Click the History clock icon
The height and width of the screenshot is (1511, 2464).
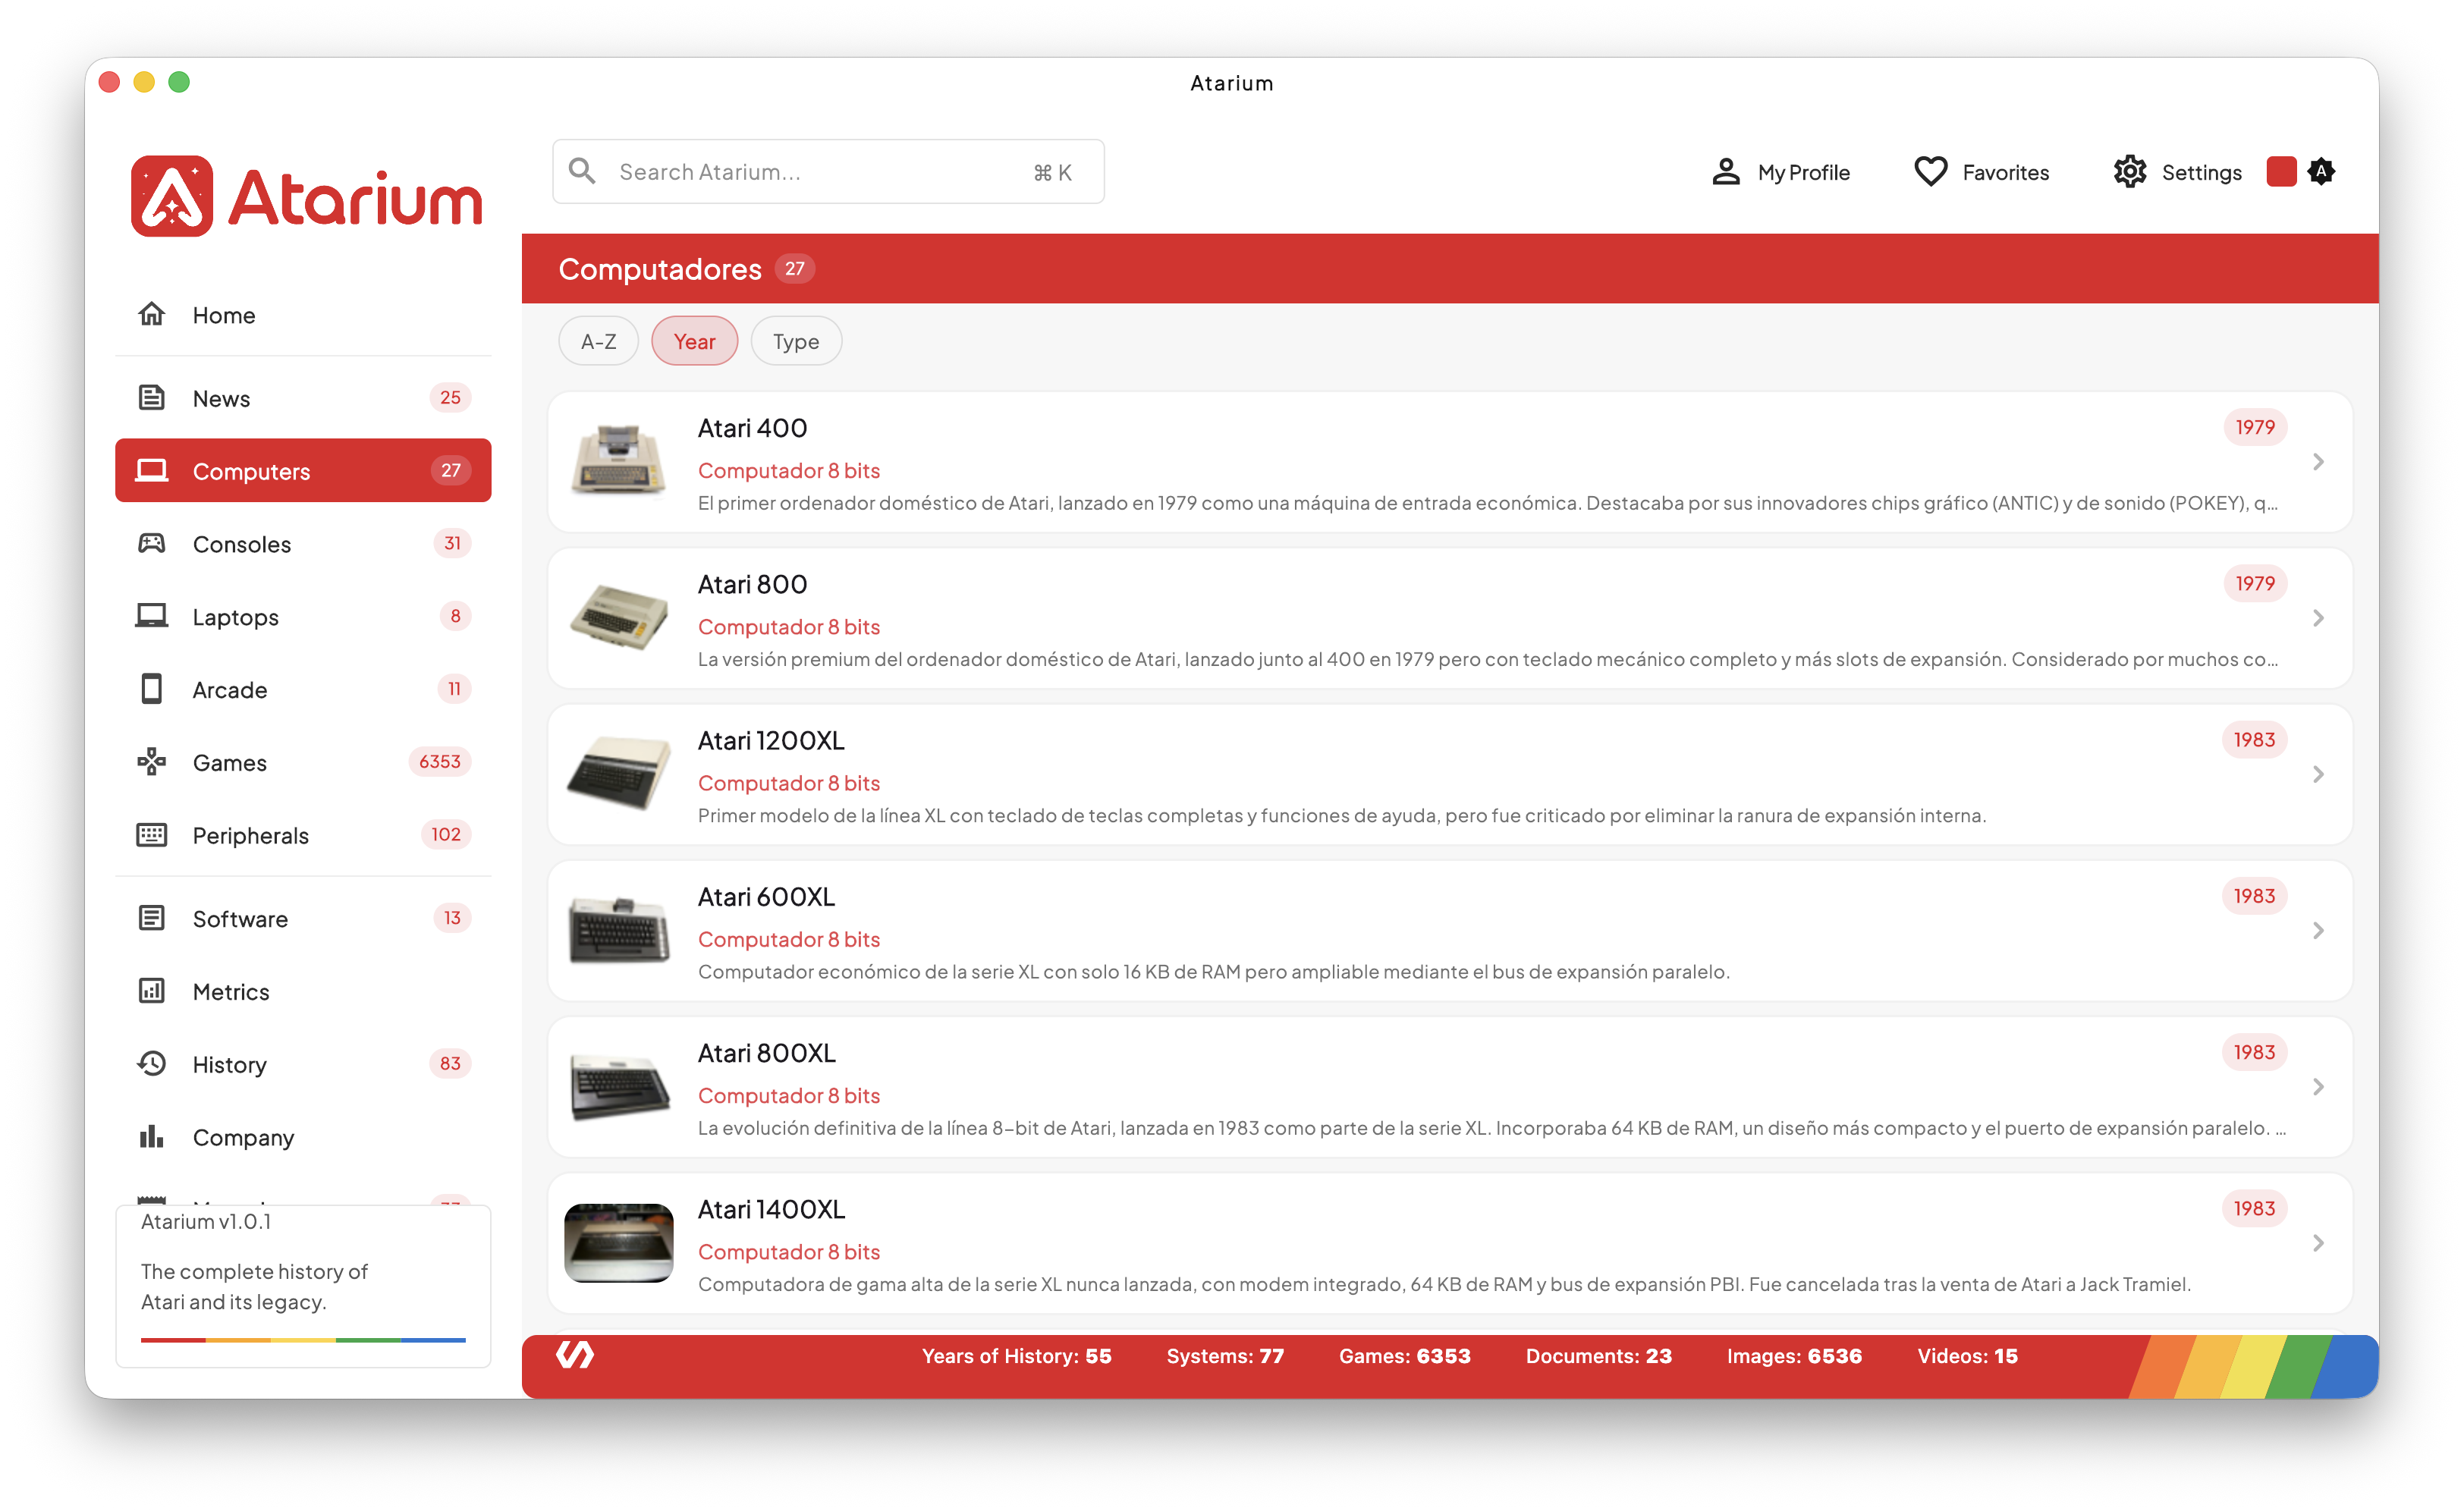(152, 1064)
